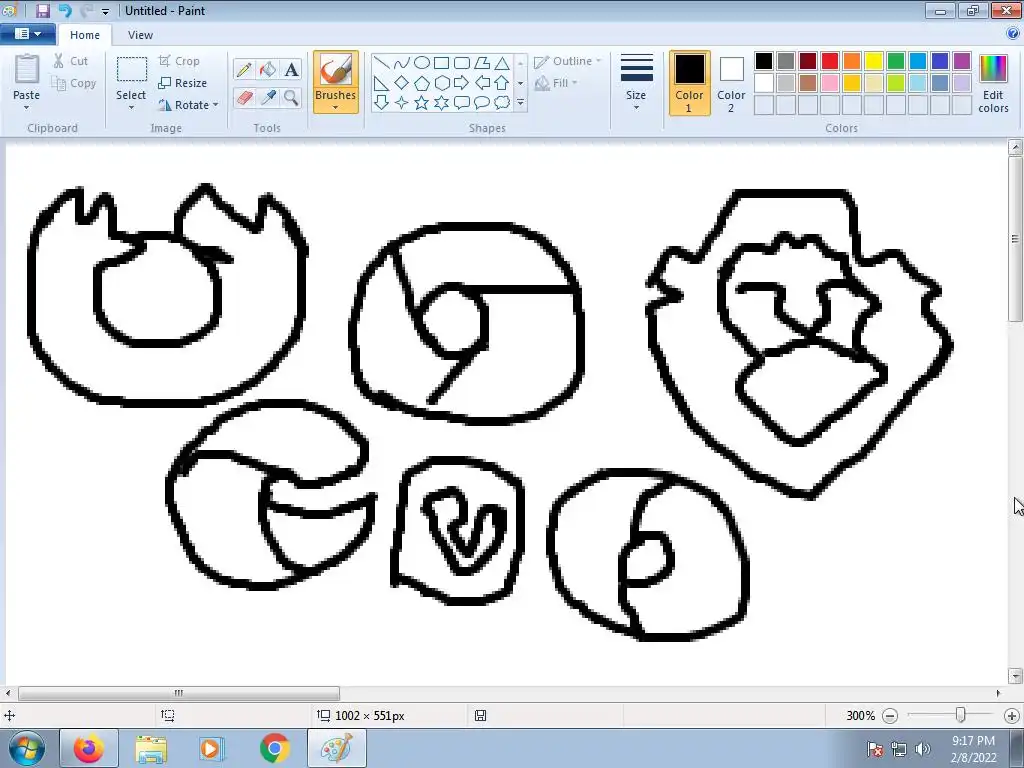The height and width of the screenshot is (768, 1024).
Task: Open Firefox from the taskbar
Action: (89, 748)
